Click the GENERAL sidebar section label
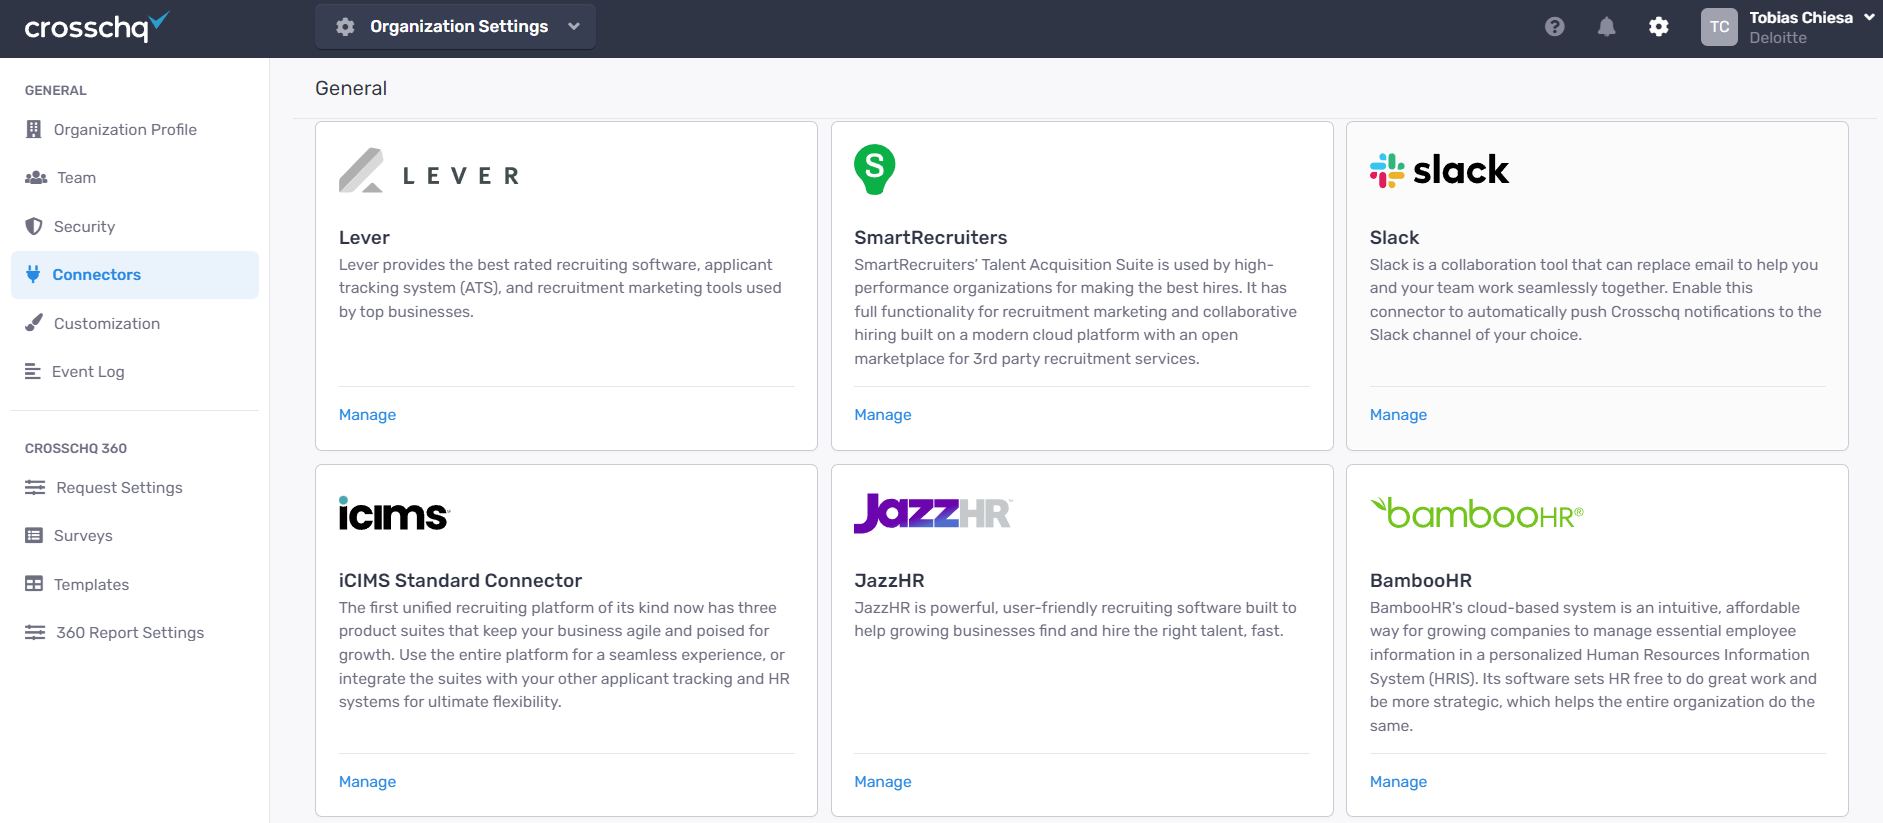1883x823 pixels. coord(56,90)
